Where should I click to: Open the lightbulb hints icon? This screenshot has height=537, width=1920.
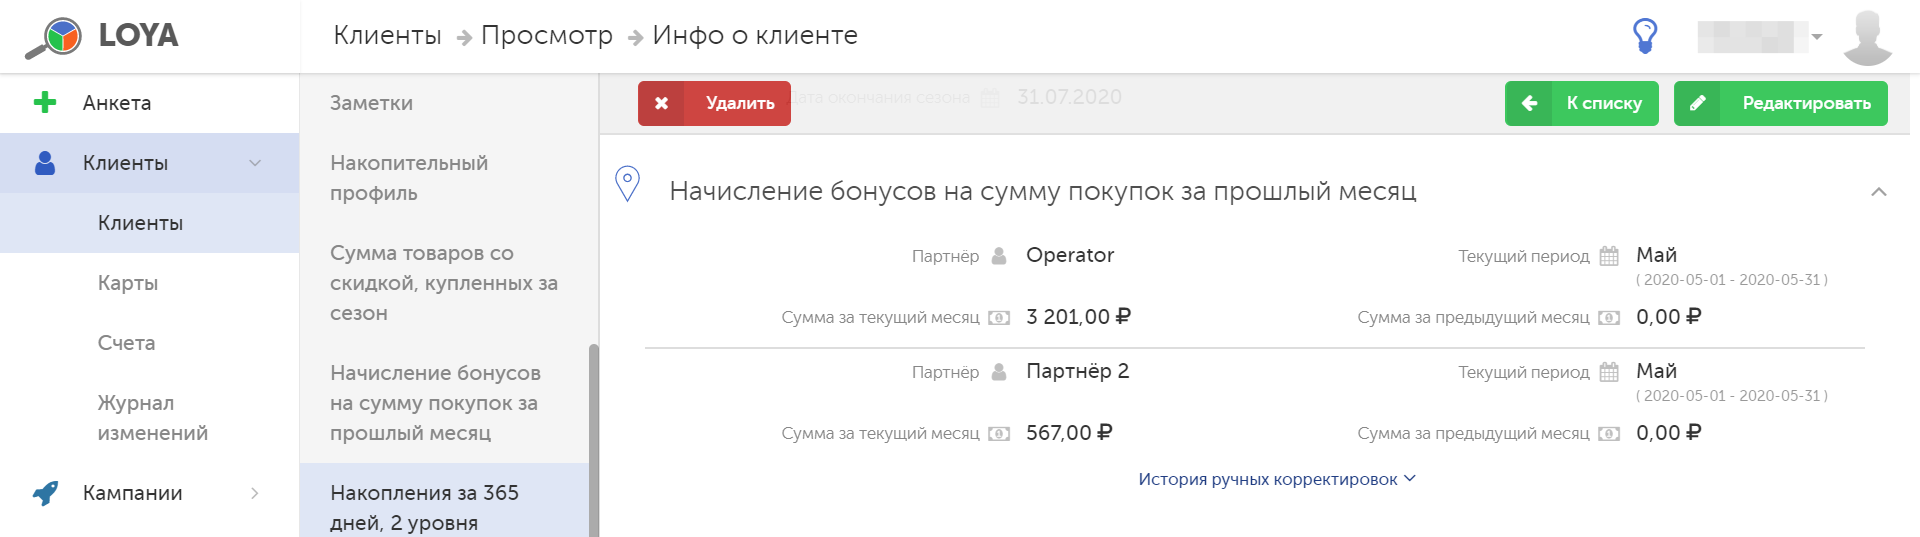pyautogui.click(x=1645, y=36)
